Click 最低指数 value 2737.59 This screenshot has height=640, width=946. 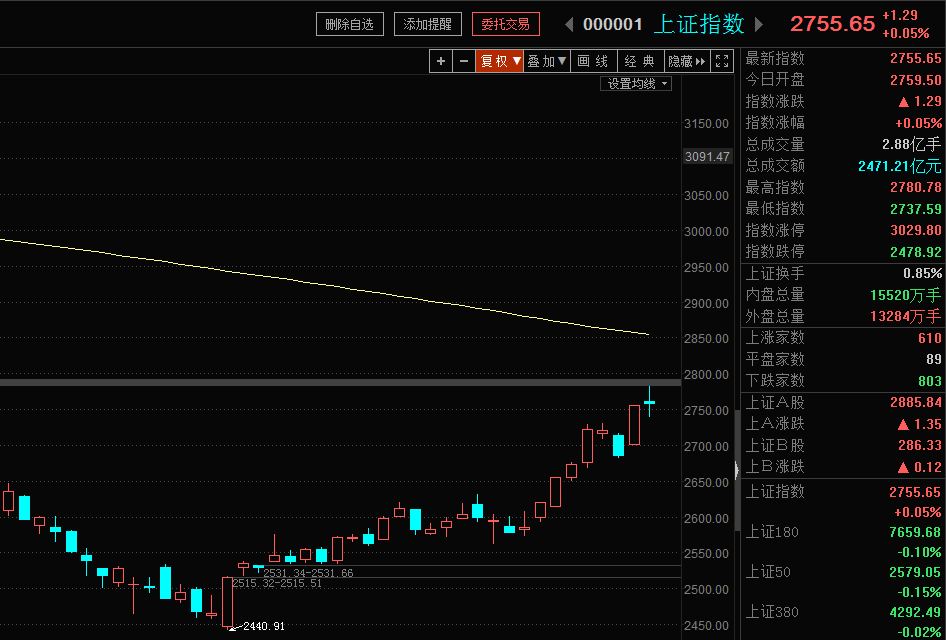point(916,209)
